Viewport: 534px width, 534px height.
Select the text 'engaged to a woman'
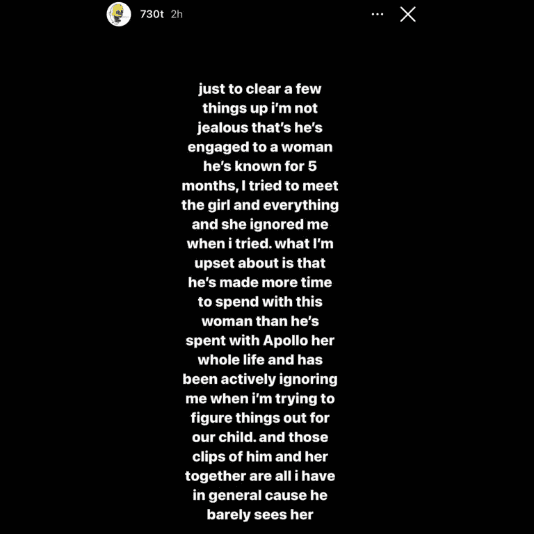(260, 147)
